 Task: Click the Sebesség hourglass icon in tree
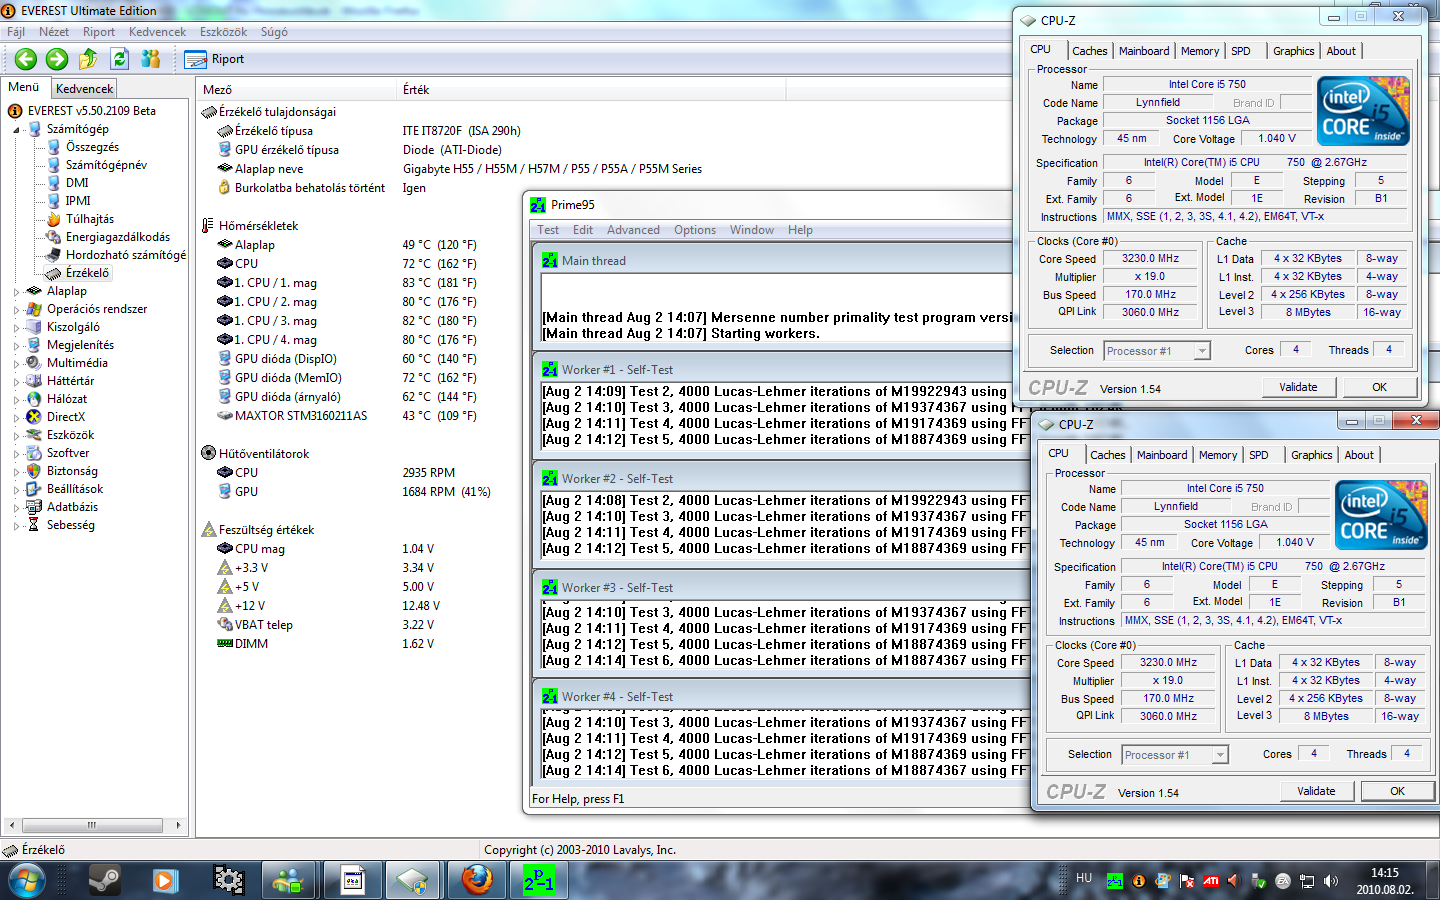(34, 525)
